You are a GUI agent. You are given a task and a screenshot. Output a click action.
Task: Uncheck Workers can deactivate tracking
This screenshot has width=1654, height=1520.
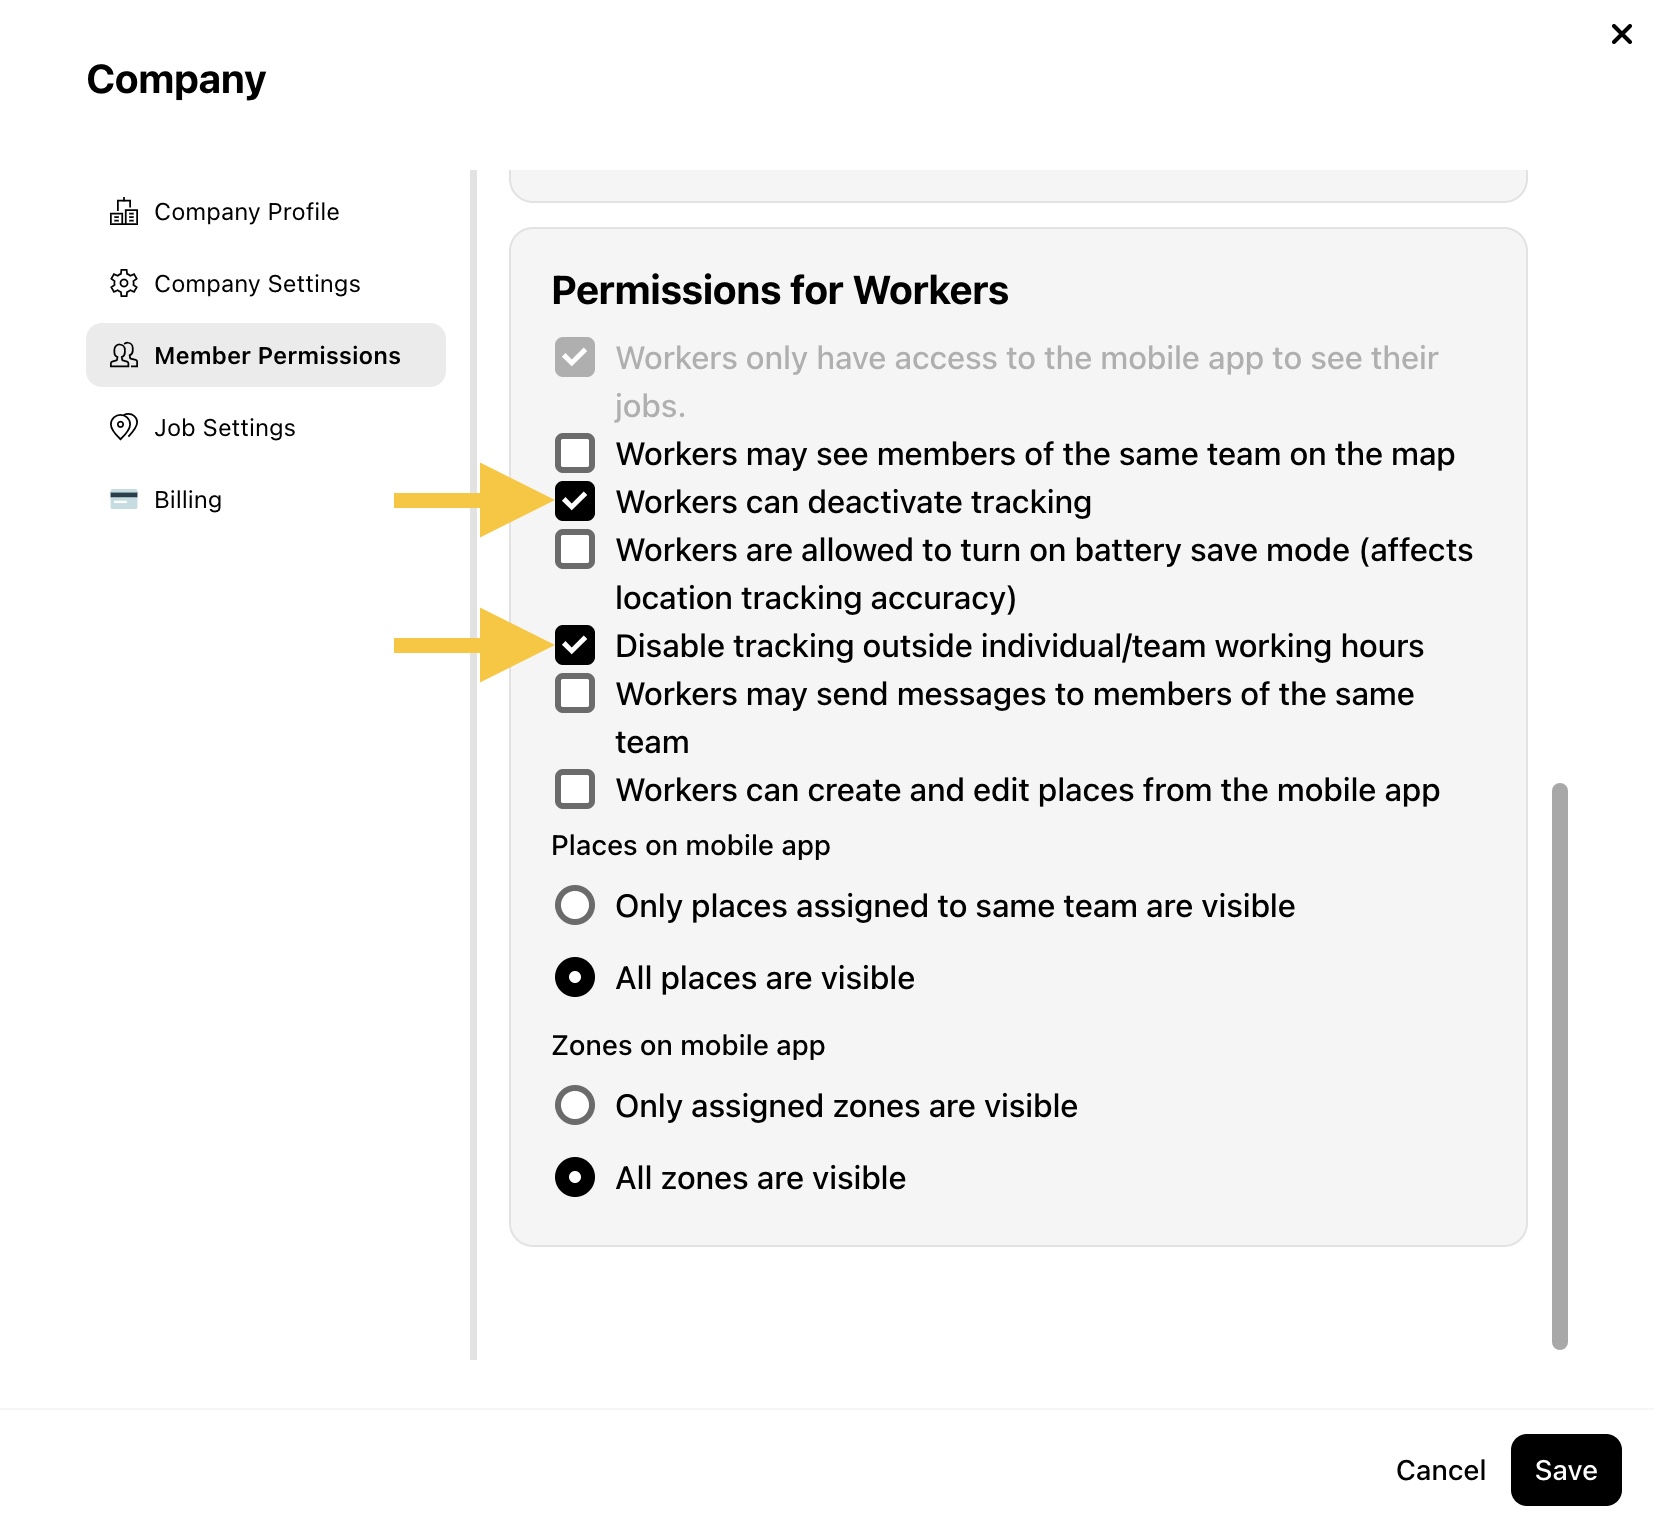click(x=575, y=501)
